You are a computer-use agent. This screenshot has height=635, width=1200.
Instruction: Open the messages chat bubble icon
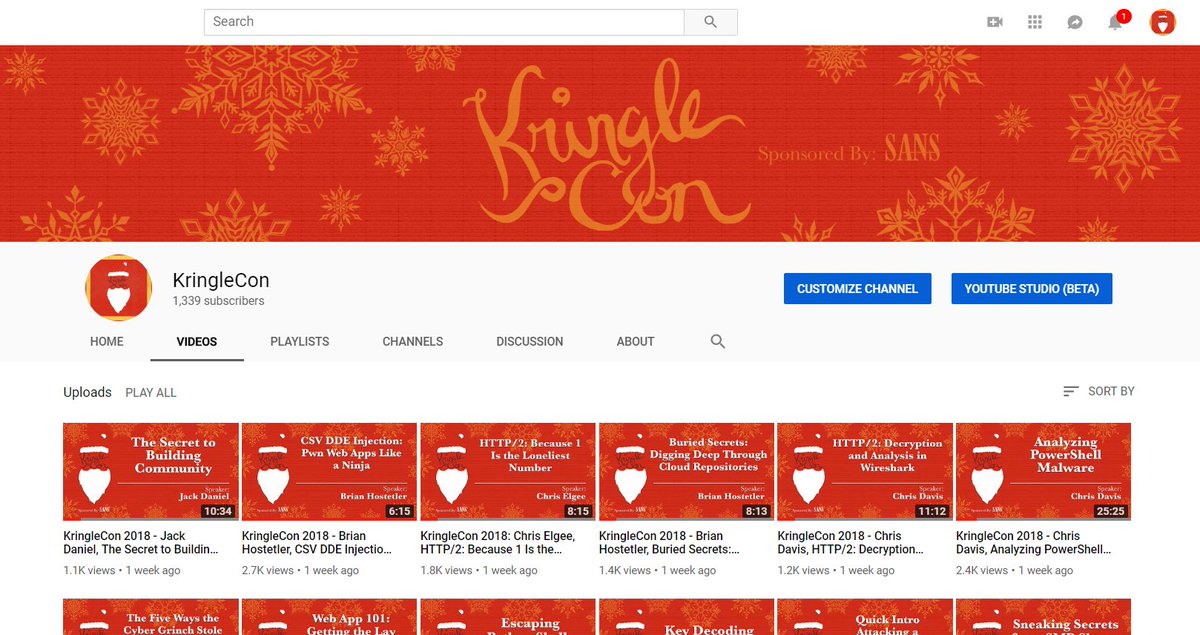pyautogui.click(x=1075, y=22)
